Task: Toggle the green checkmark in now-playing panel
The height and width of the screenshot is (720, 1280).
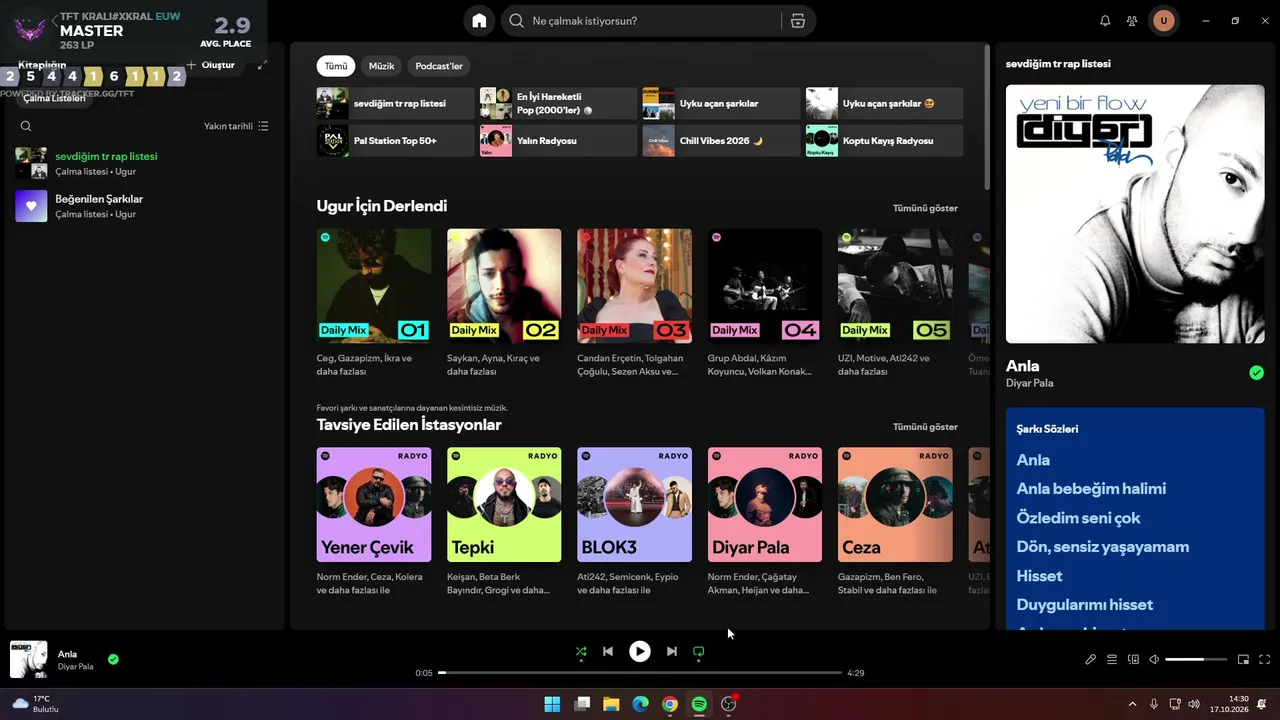Action: click(x=1256, y=373)
